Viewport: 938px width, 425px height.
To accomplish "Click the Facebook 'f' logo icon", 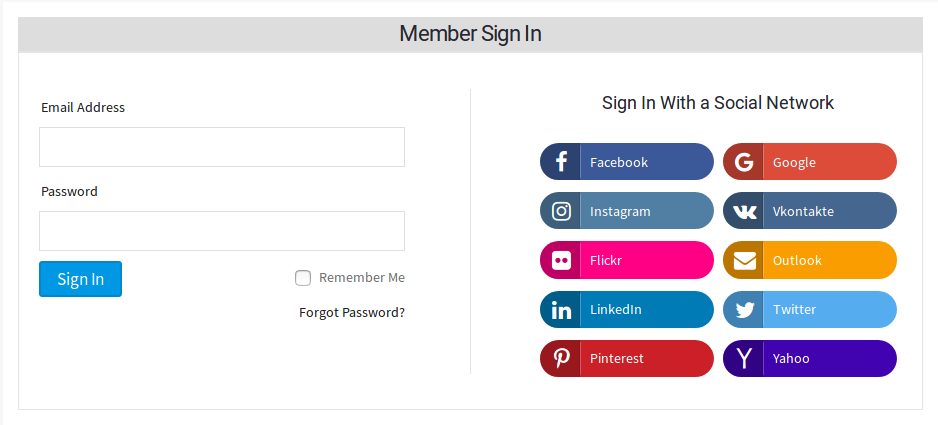I will [x=561, y=162].
